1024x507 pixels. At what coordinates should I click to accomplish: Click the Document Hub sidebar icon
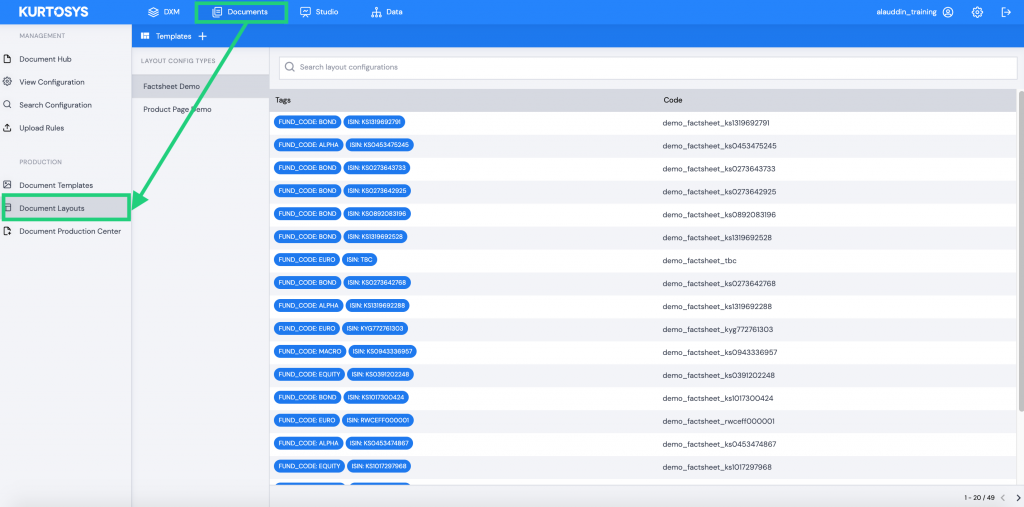8,59
